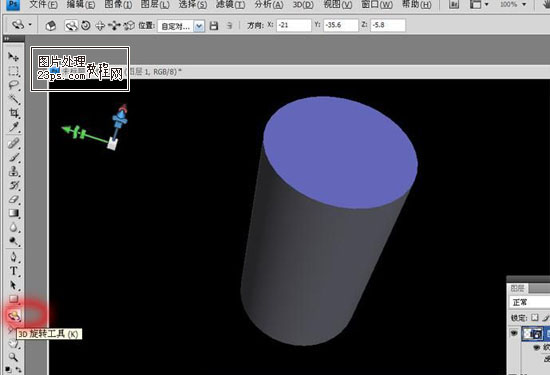Select the Move tool

(x=13, y=56)
